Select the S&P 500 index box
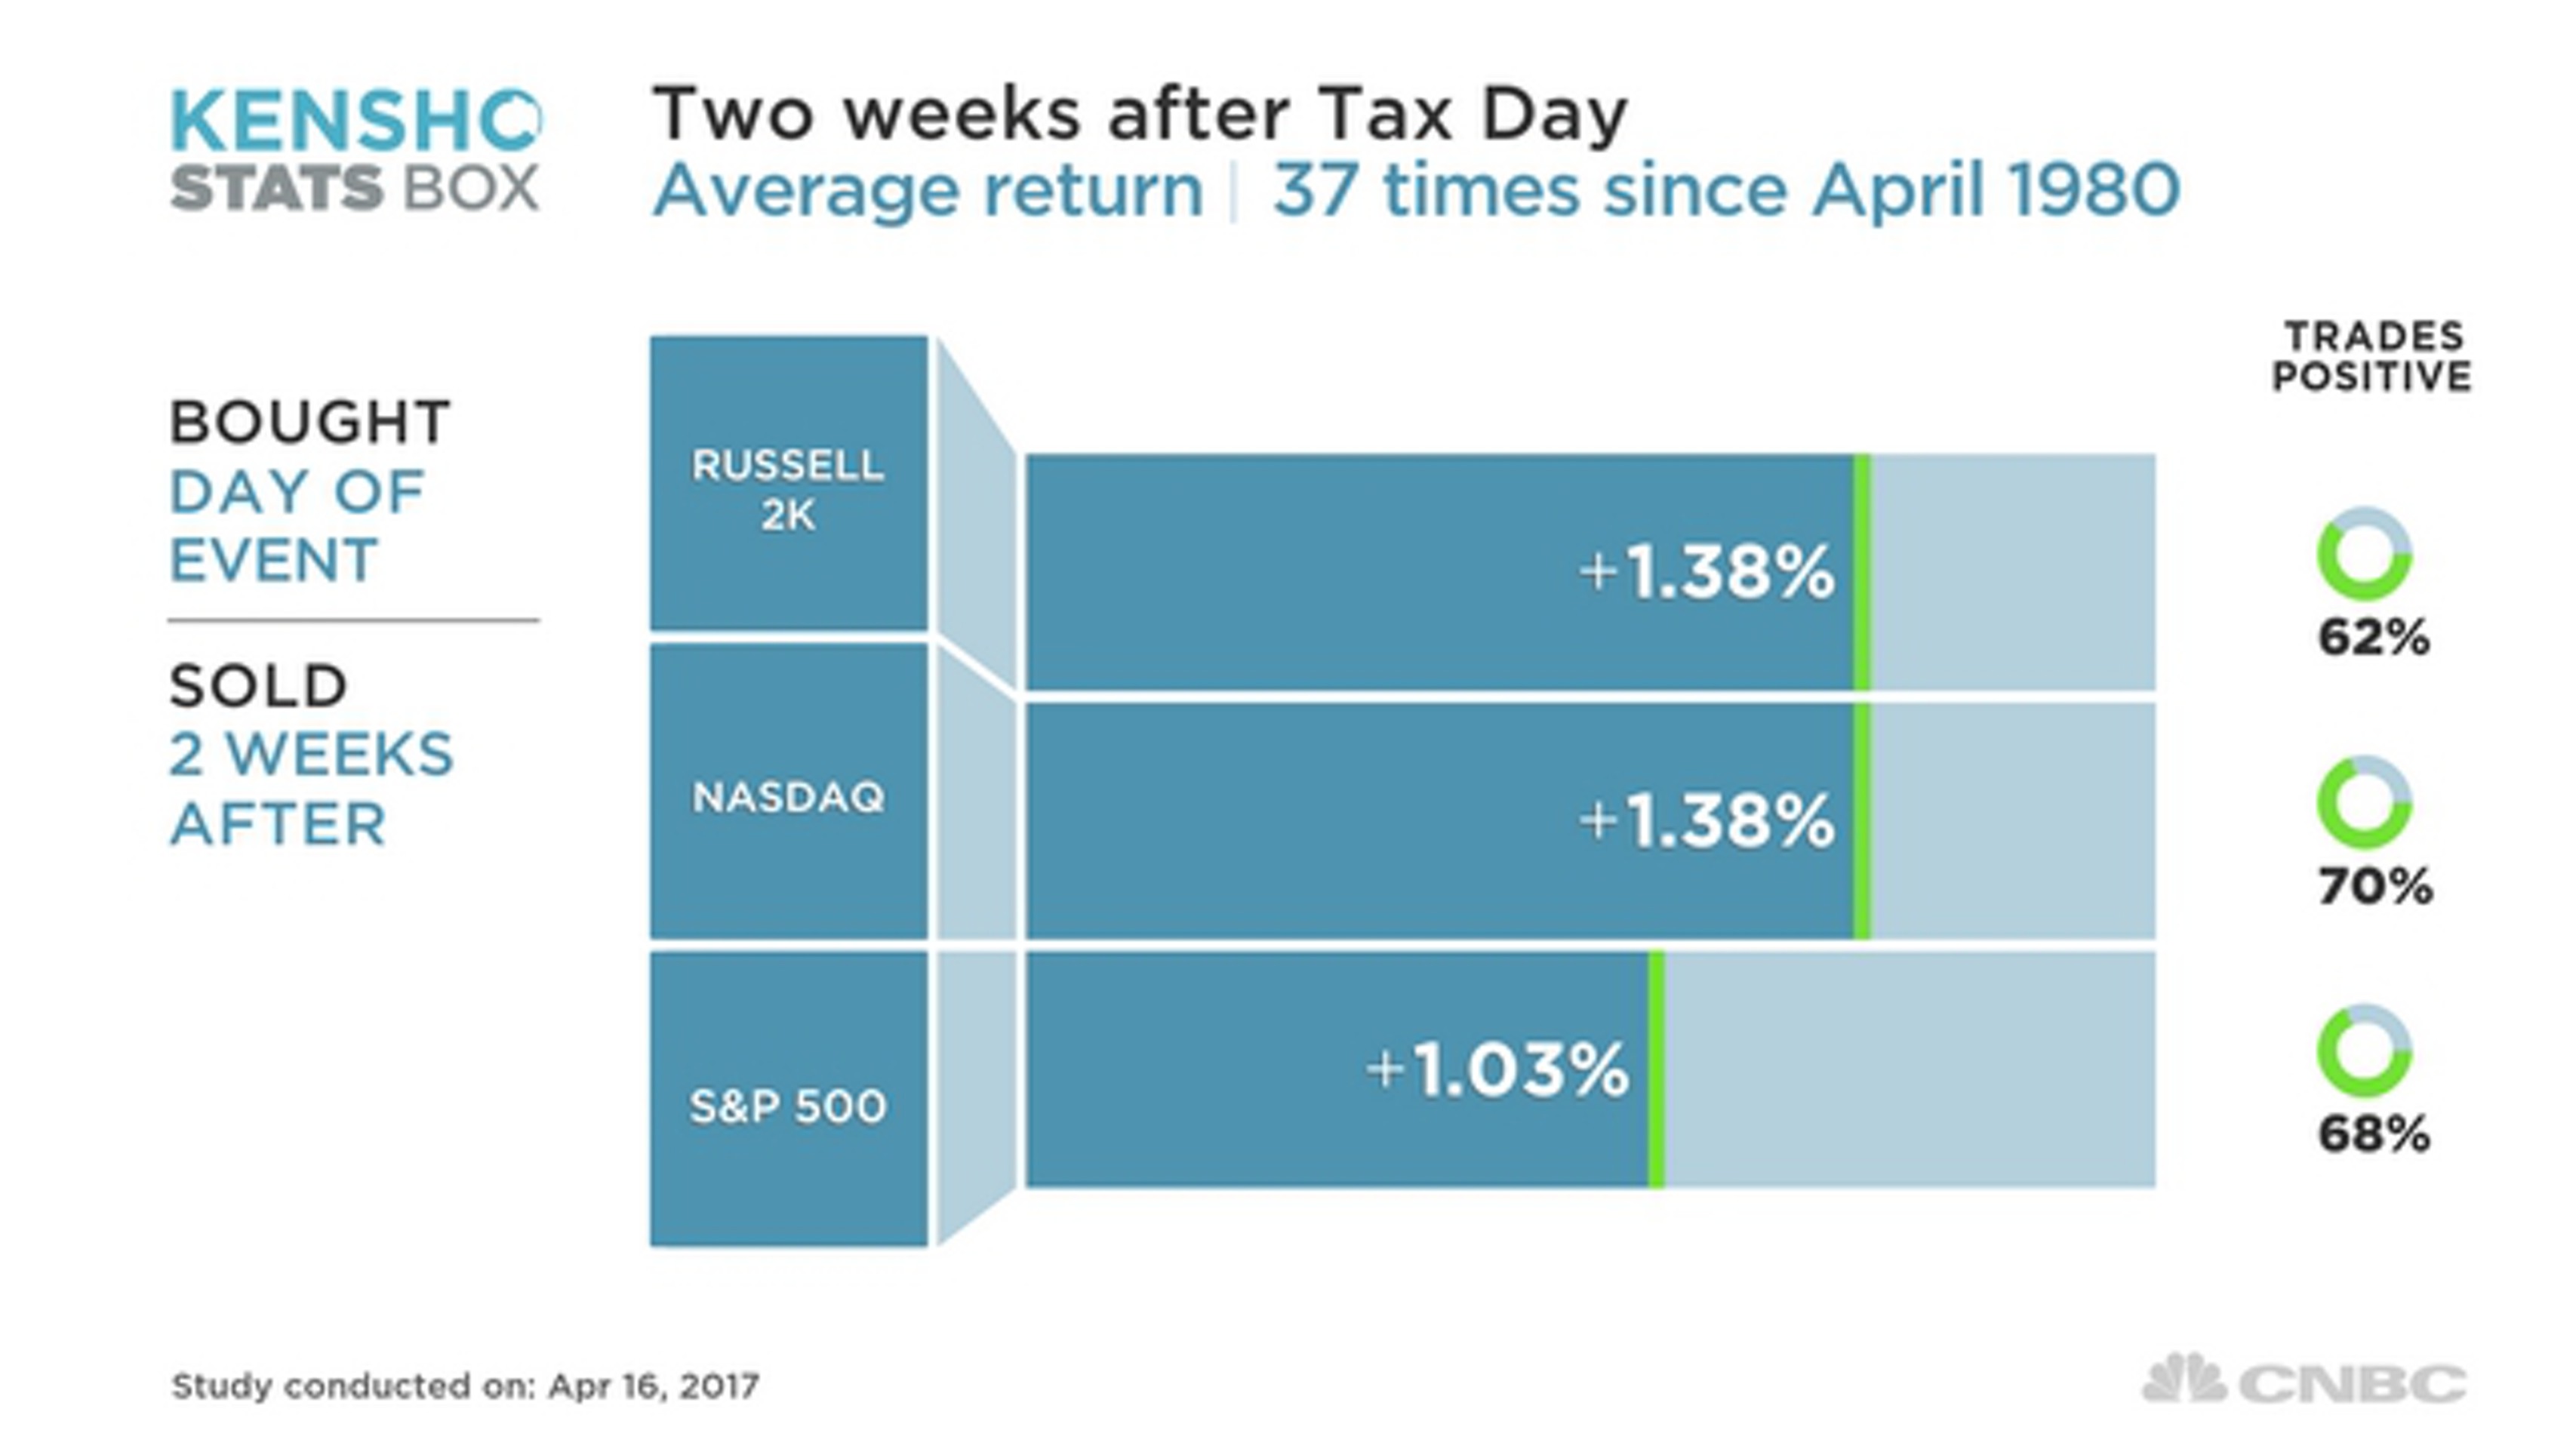2576x1449 pixels. pyautogui.click(x=788, y=1100)
